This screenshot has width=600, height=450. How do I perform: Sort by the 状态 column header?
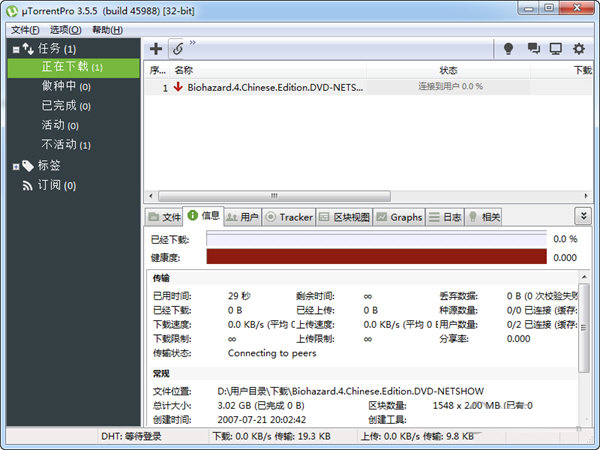(x=448, y=70)
